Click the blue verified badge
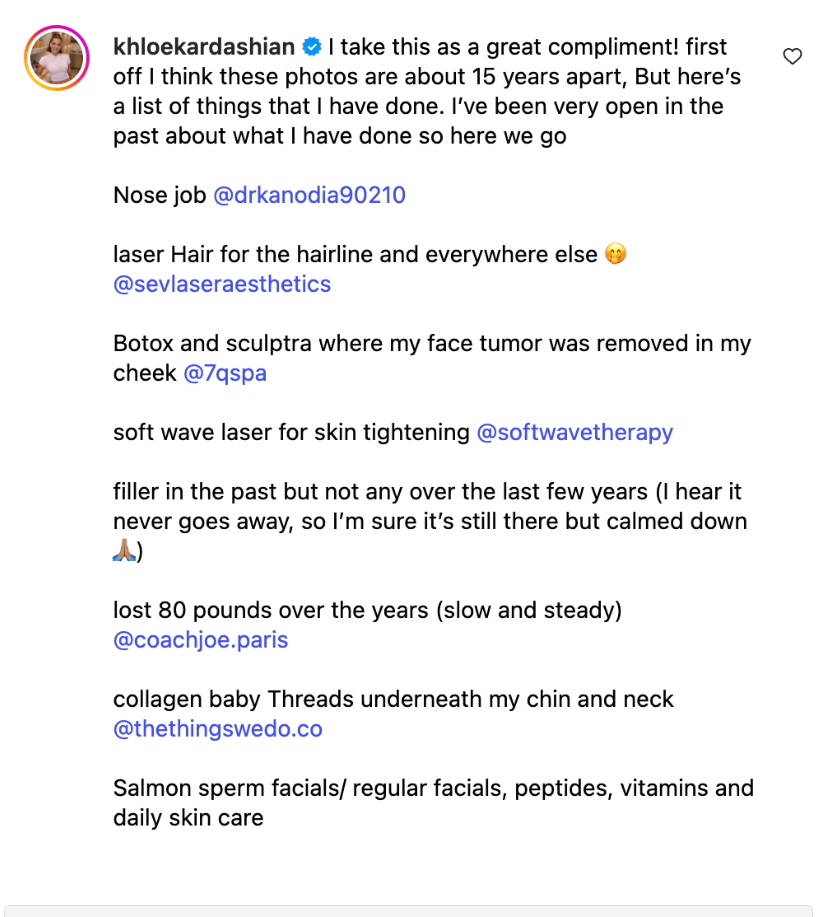823x917 pixels. [x=311, y=47]
